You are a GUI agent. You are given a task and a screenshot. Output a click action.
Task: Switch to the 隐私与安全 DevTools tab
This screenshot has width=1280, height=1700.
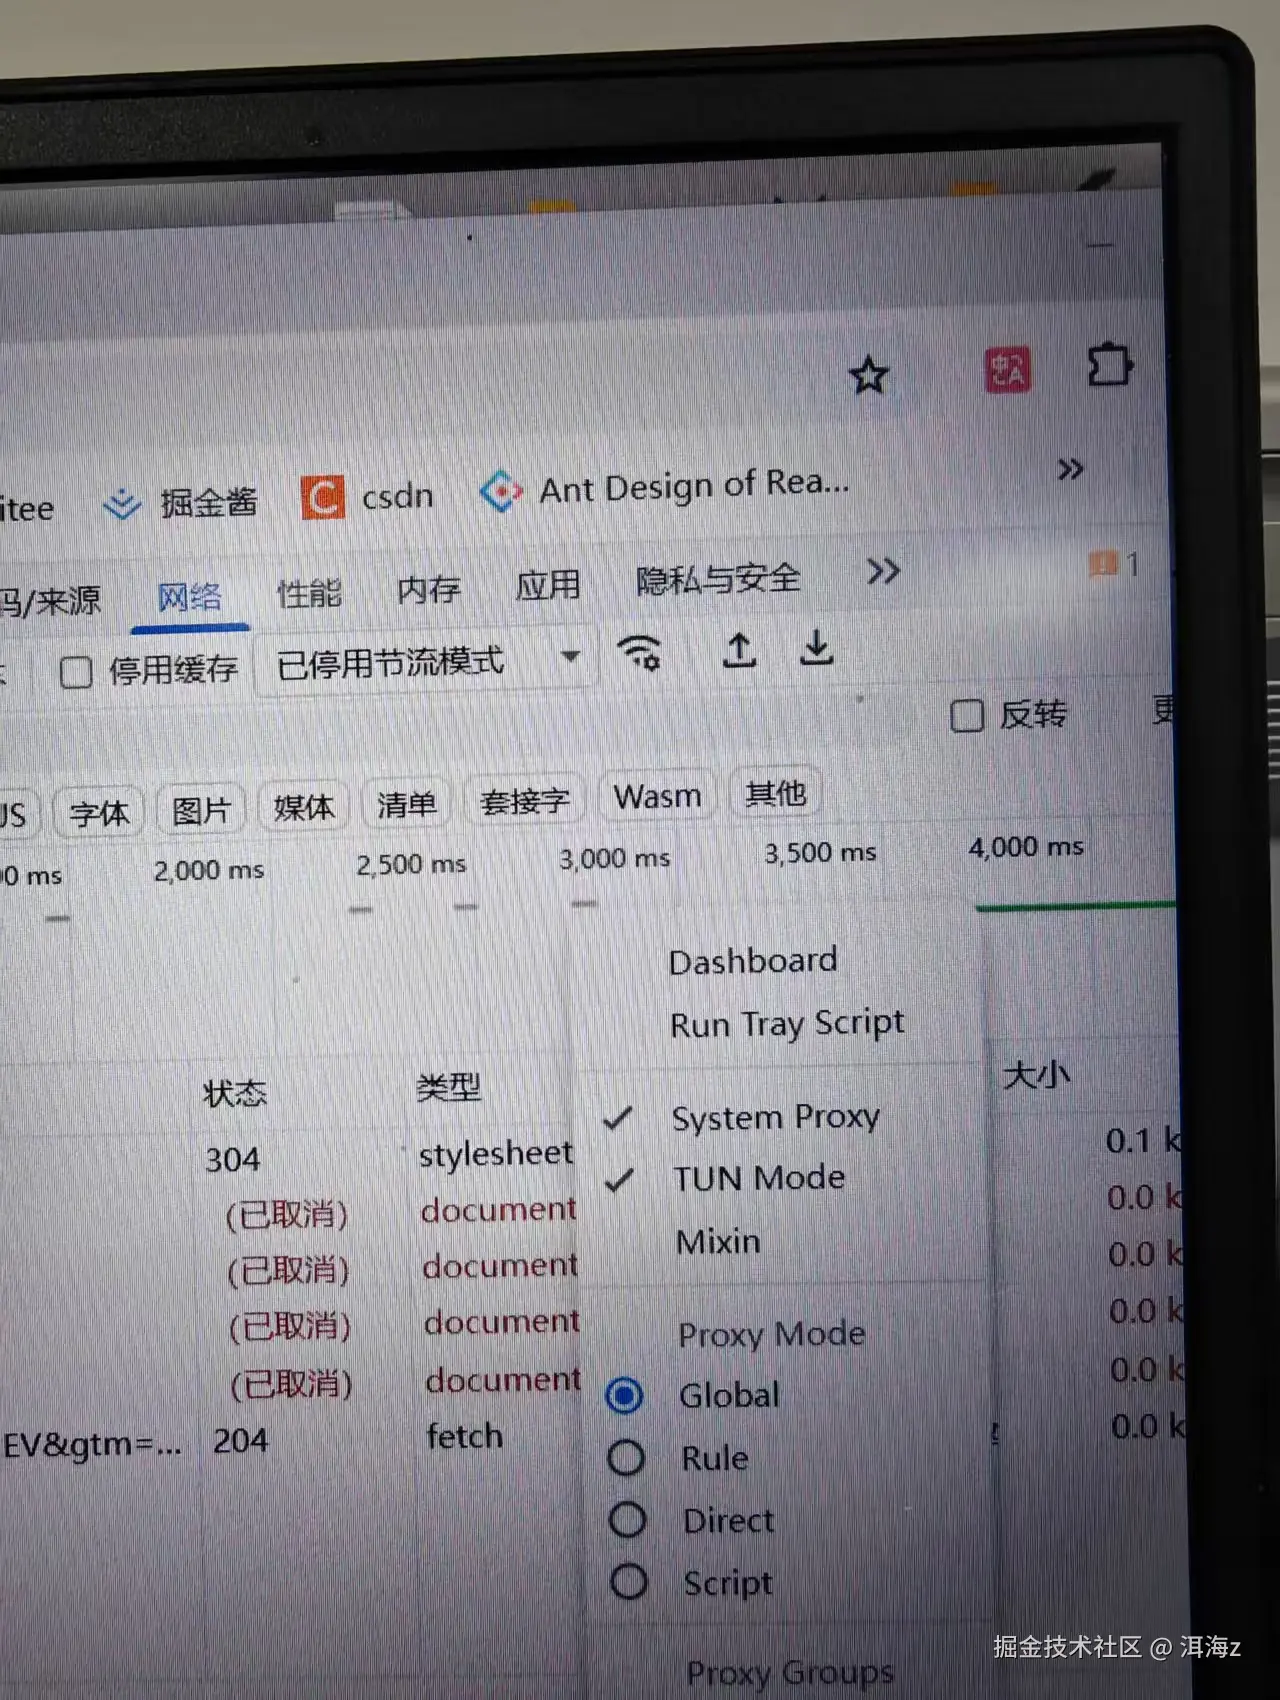pyautogui.click(x=718, y=579)
